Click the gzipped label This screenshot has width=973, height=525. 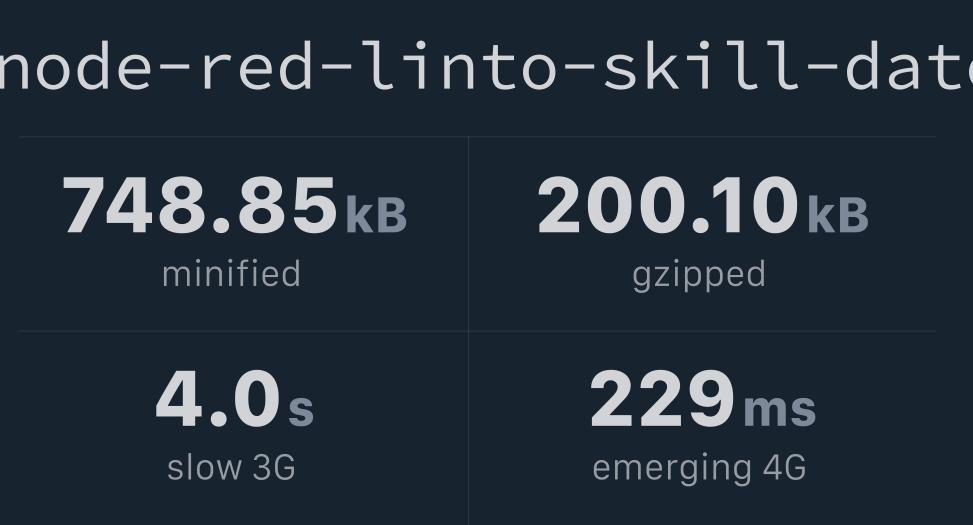click(699, 276)
